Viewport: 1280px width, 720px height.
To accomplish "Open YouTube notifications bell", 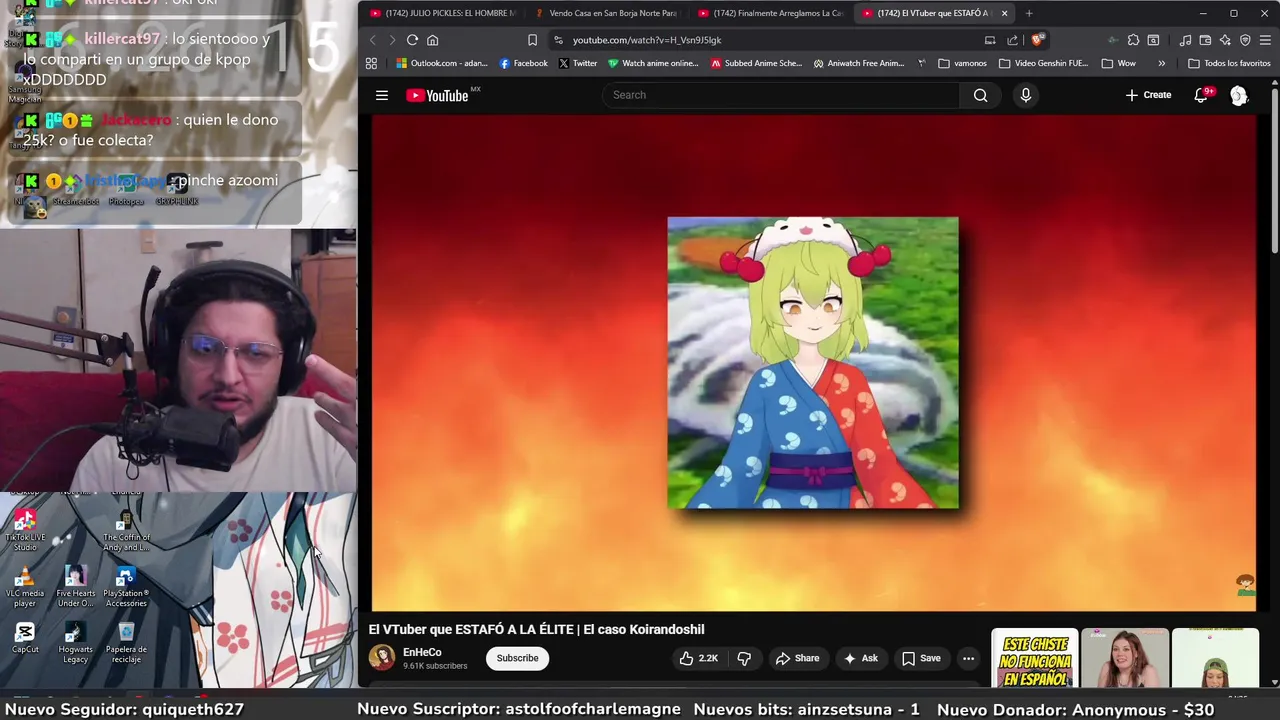I will 1202,95.
